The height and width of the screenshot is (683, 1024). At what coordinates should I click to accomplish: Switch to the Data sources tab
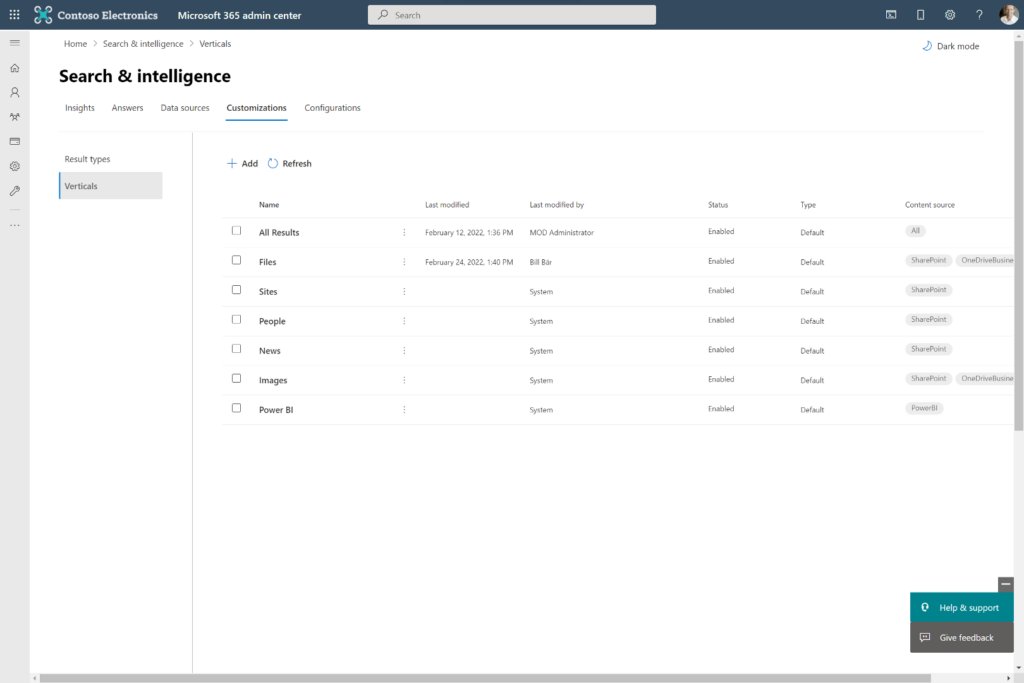(x=185, y=108)
